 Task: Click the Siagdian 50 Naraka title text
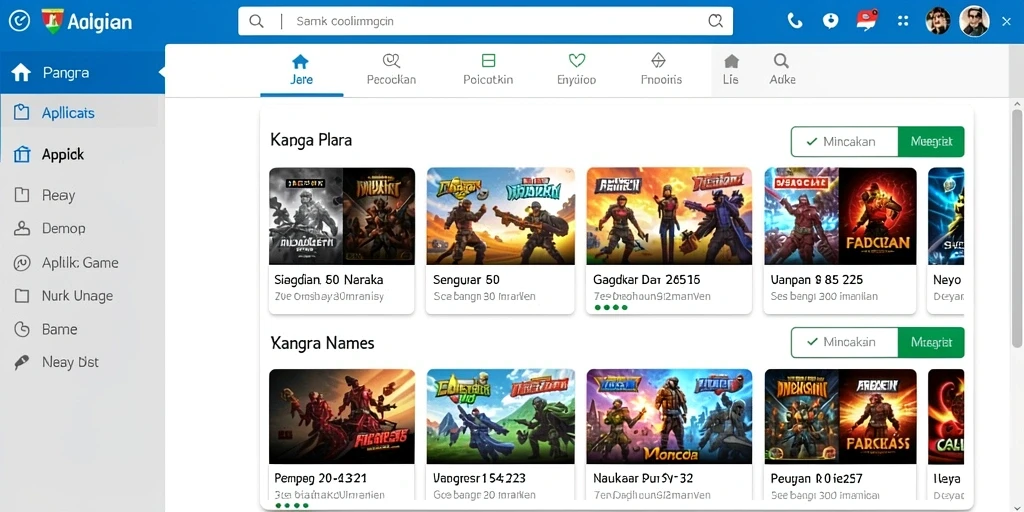[x=328, y=280]
